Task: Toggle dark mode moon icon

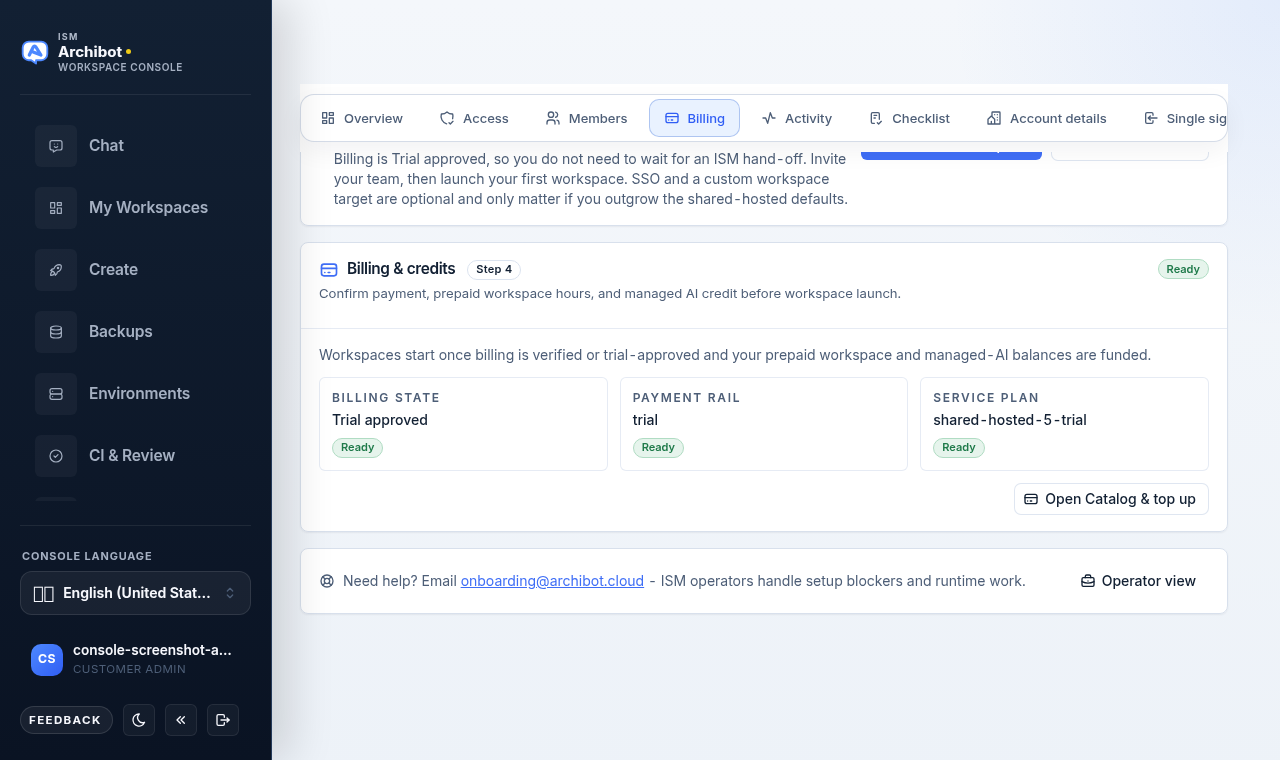Action: [x=139, y=720]
